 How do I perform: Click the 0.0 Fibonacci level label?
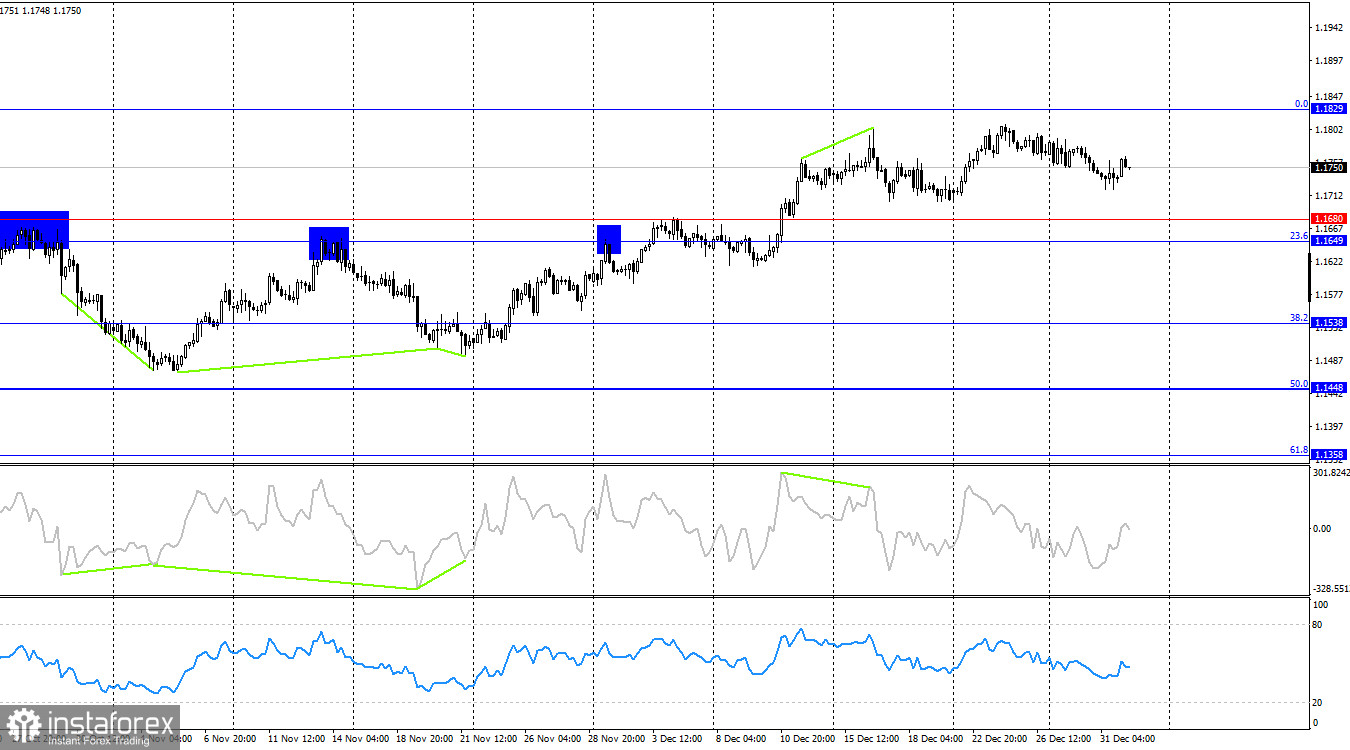(x=1301, y=104)
